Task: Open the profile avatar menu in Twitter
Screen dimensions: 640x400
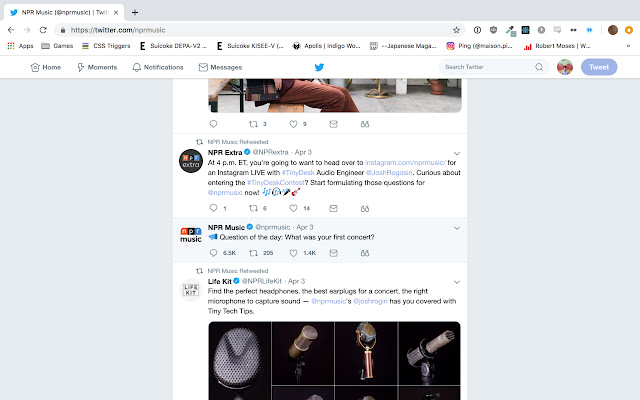Action: tap(565, 67)
